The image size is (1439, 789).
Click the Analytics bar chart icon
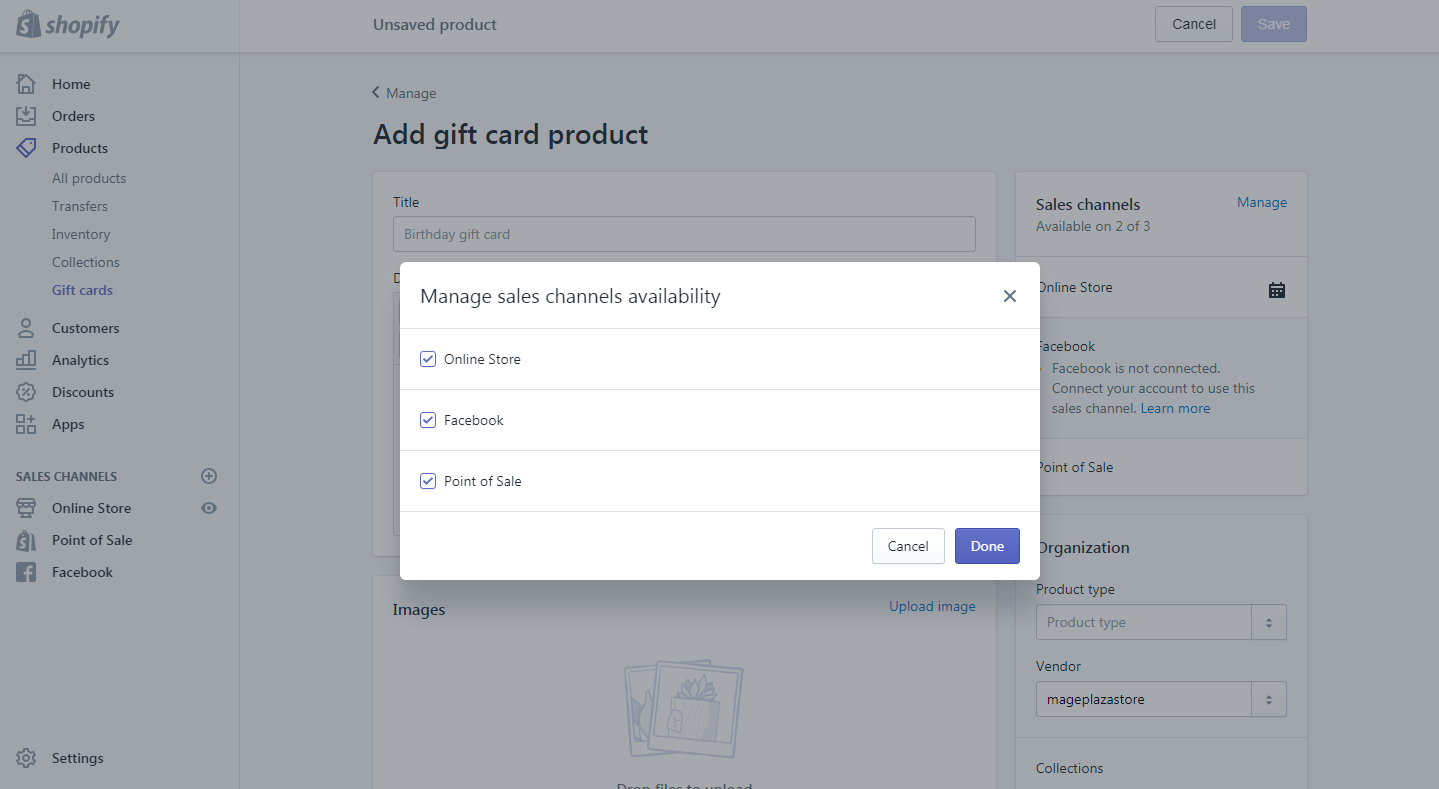pyautogui.click(x=26, y=360)
